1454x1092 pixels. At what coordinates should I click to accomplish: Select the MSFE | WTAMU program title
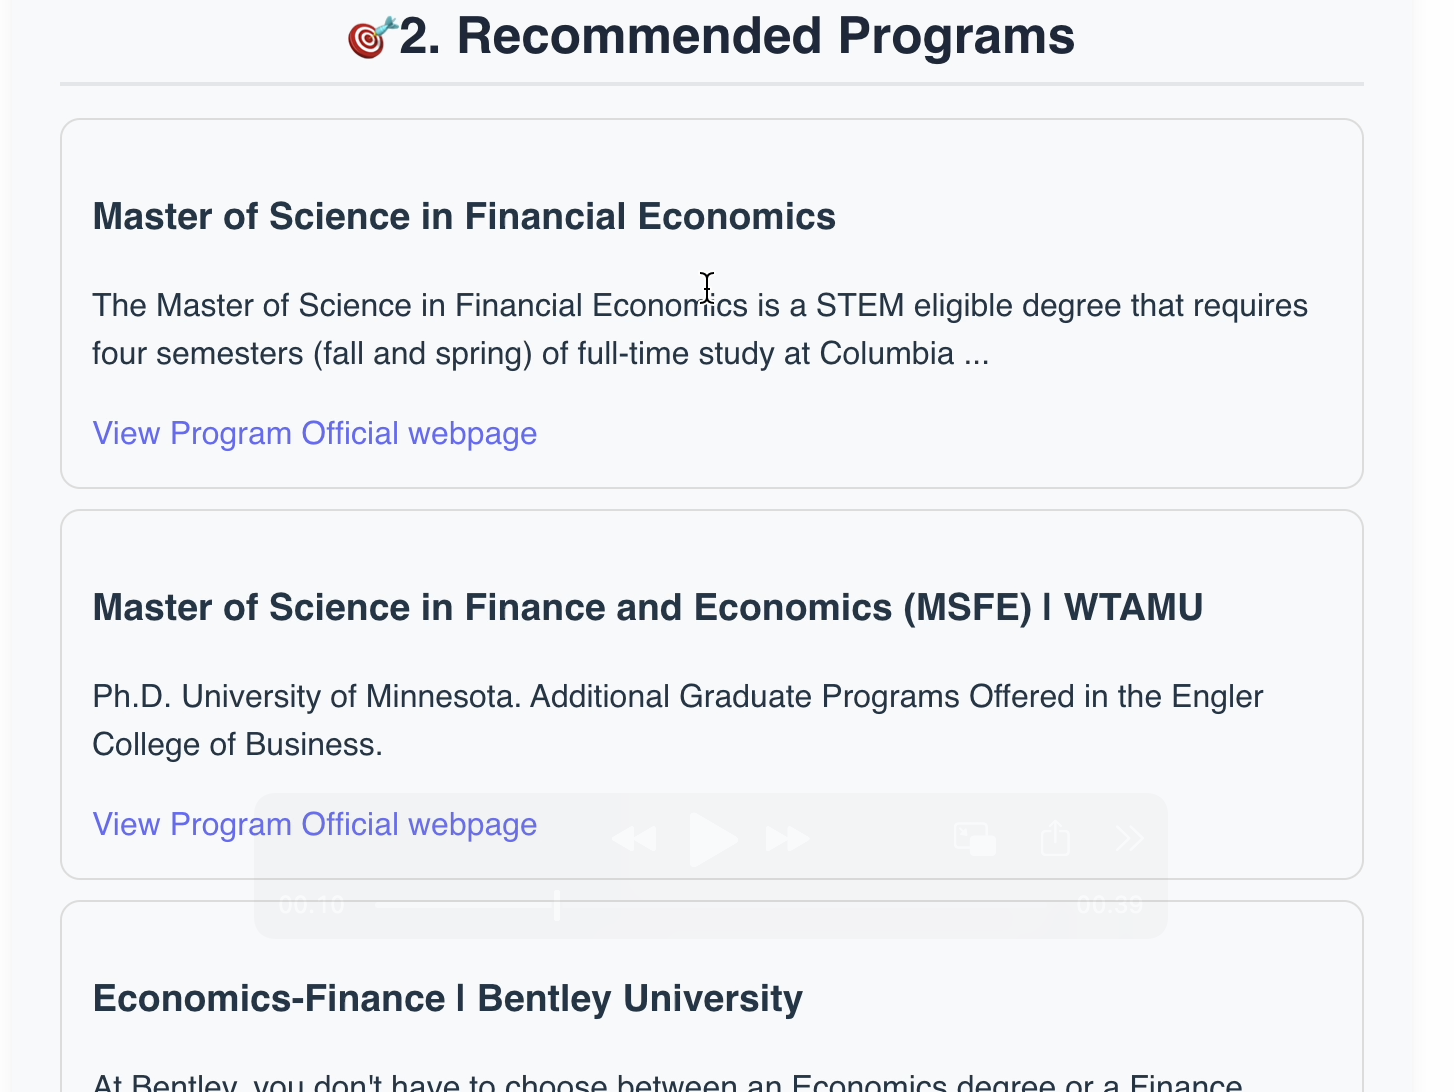pyautogui.click(x=647, y=608)
